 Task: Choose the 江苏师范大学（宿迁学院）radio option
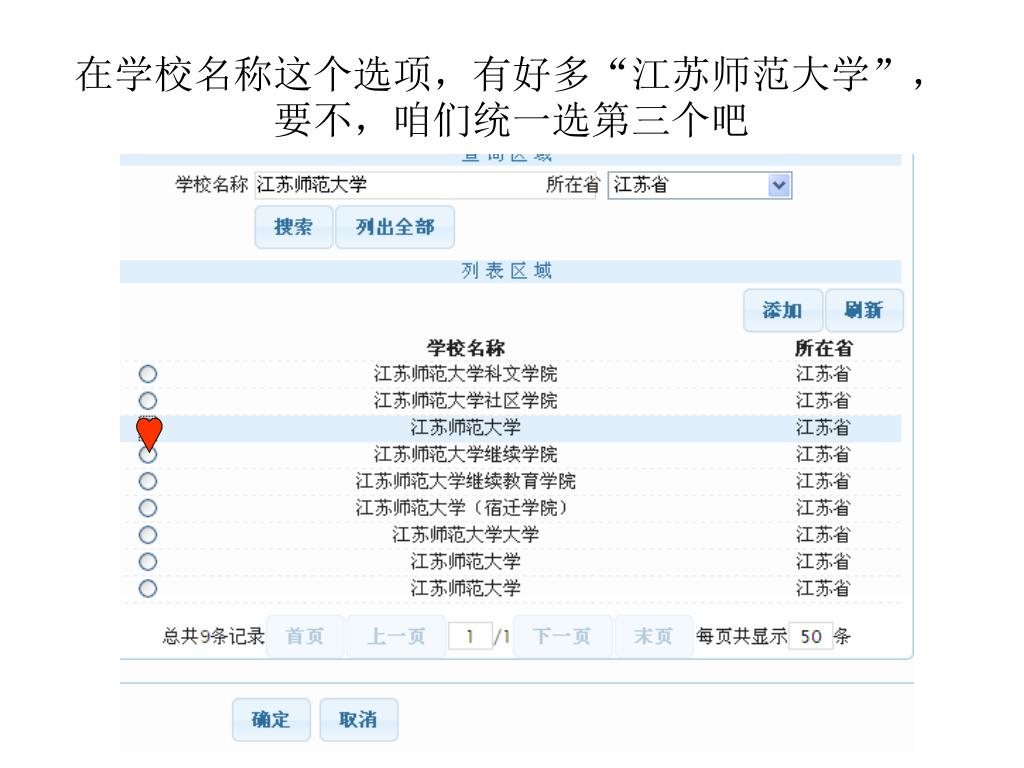click(148, 508)
